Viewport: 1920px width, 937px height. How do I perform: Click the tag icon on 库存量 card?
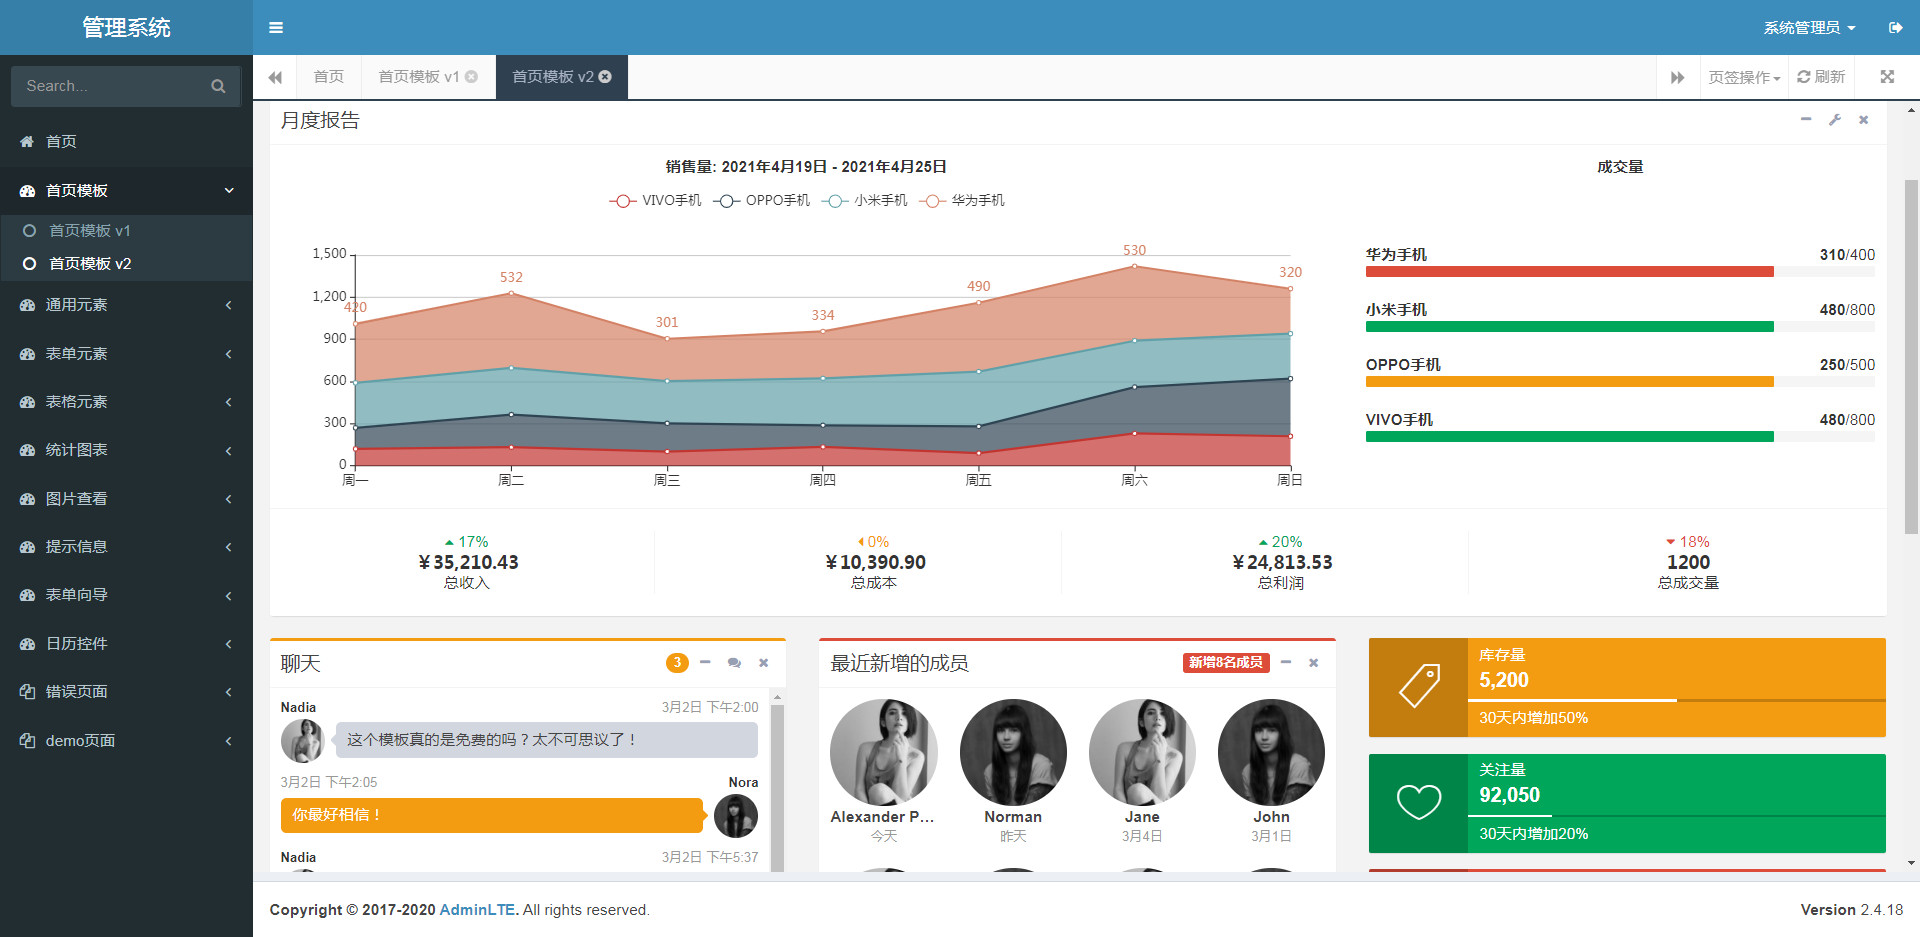tap(1418, 687)
